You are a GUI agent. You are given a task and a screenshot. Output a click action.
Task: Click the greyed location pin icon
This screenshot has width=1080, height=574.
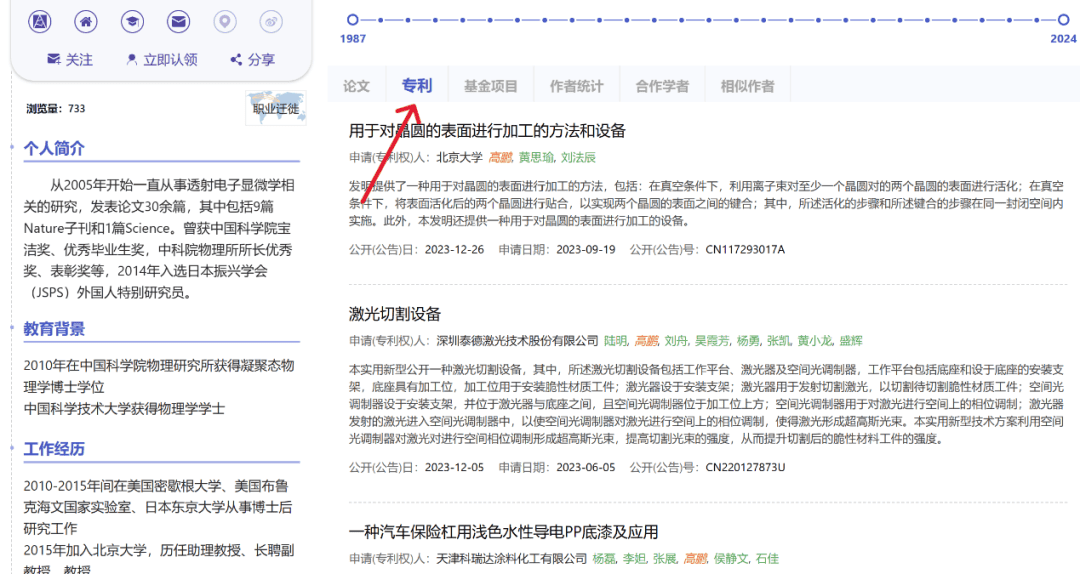tap(225, 21)
